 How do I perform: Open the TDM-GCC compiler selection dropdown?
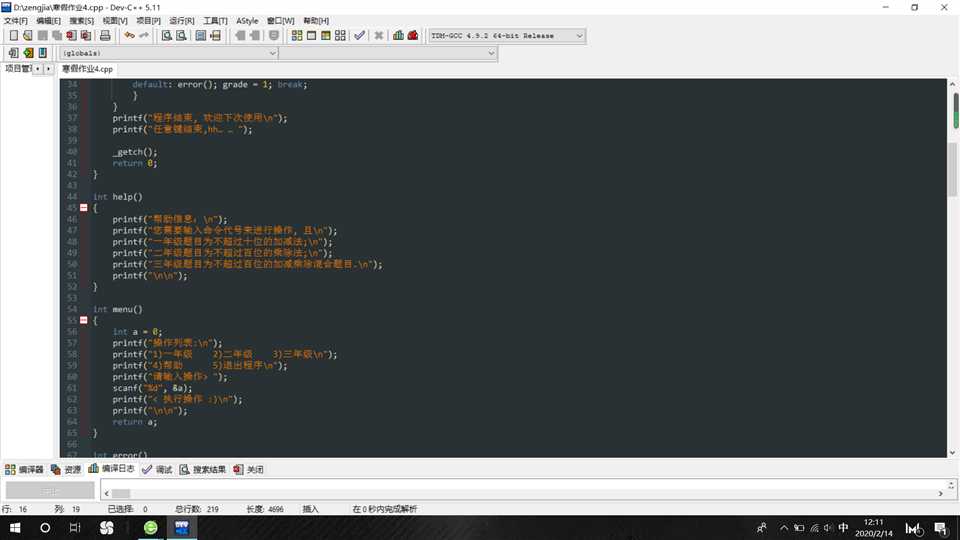point(507,36)
